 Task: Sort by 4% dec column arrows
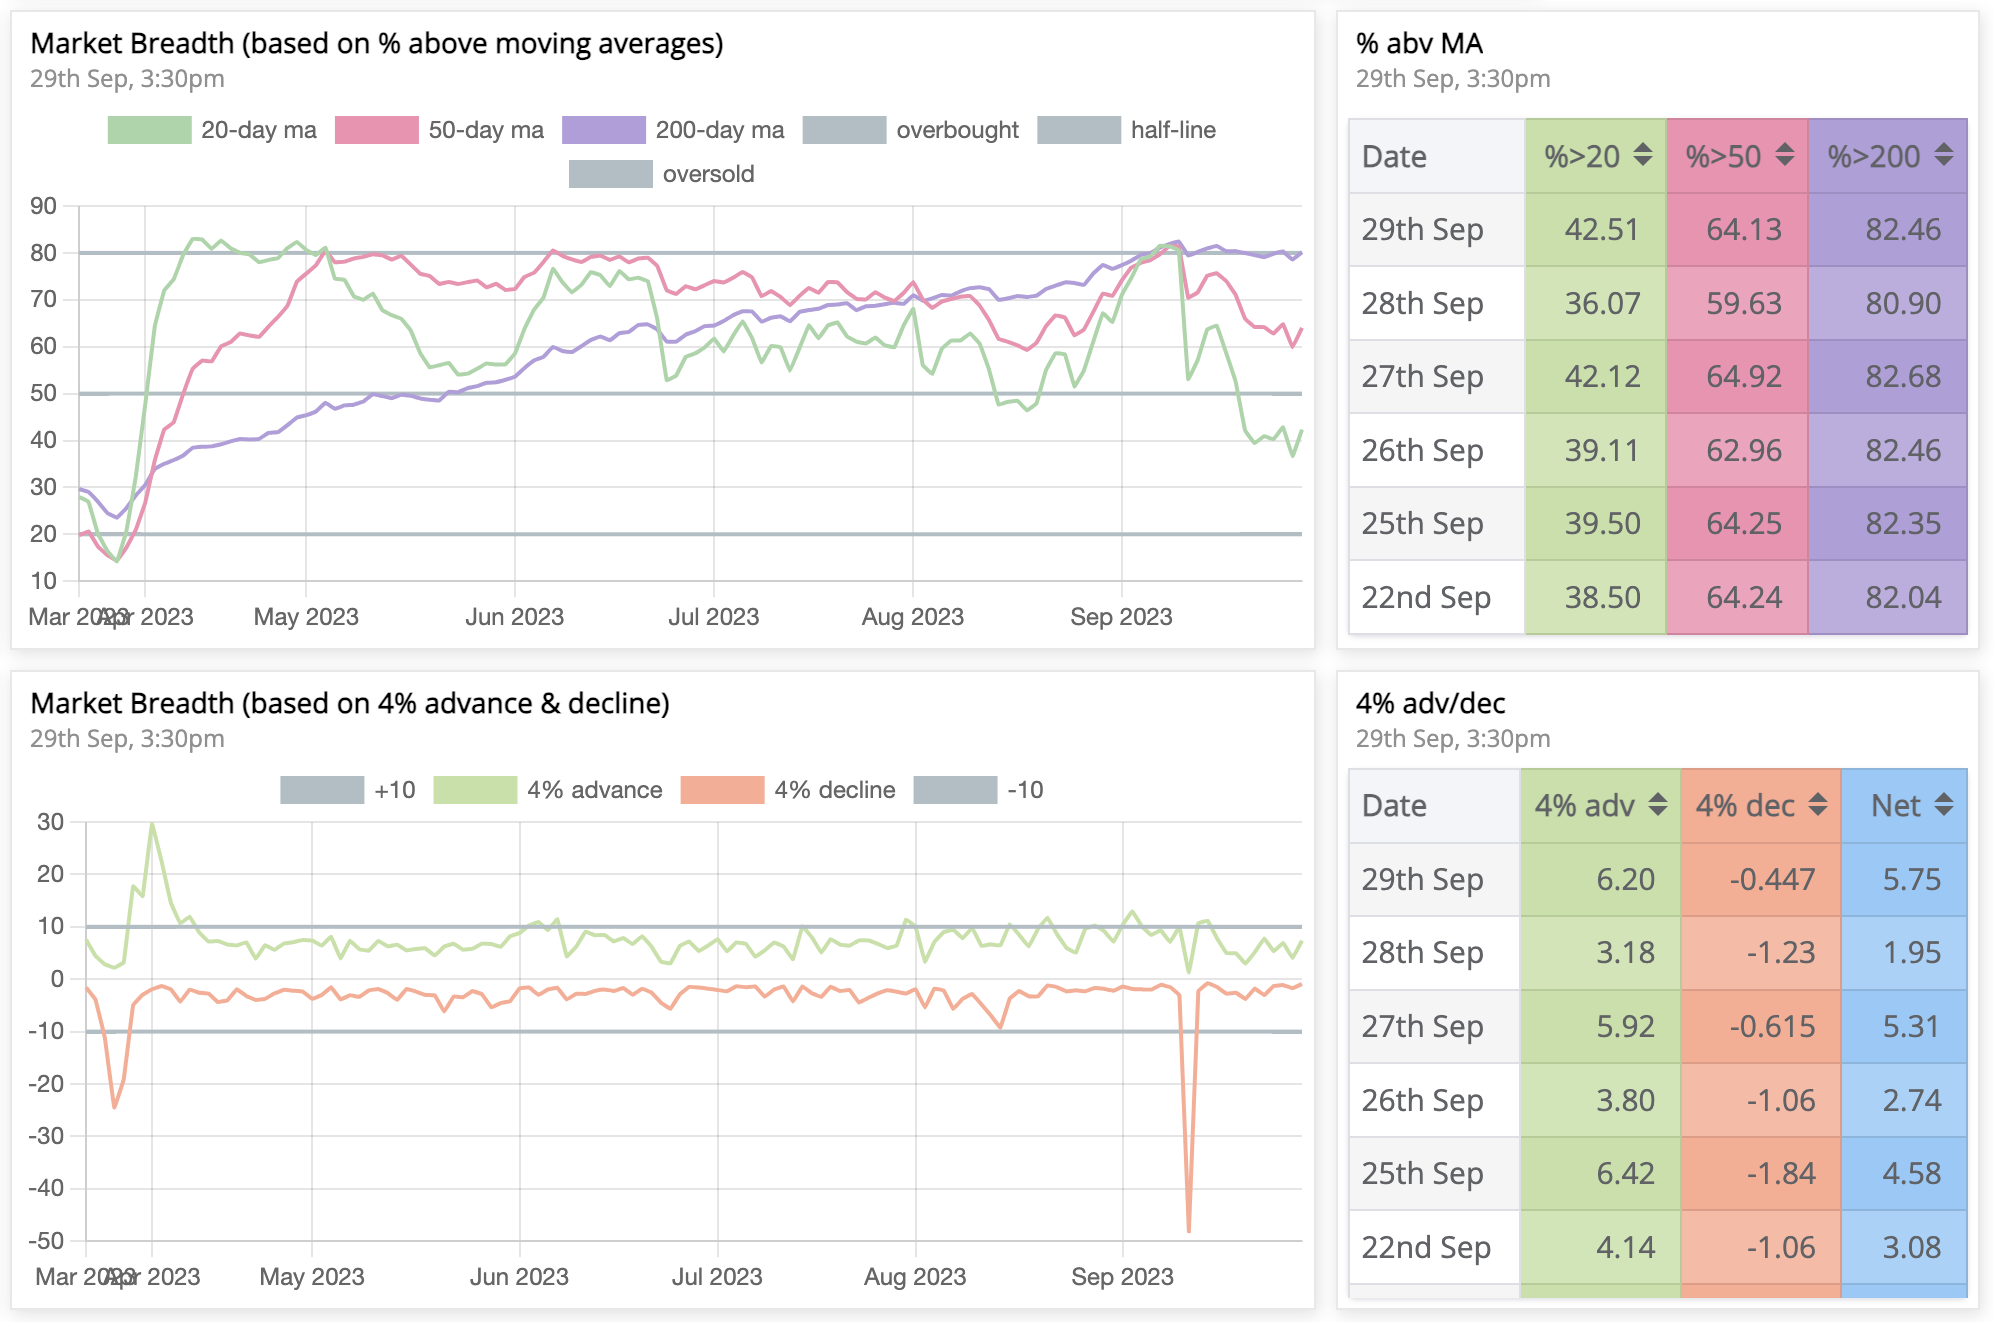click(x=1818, y=805)
